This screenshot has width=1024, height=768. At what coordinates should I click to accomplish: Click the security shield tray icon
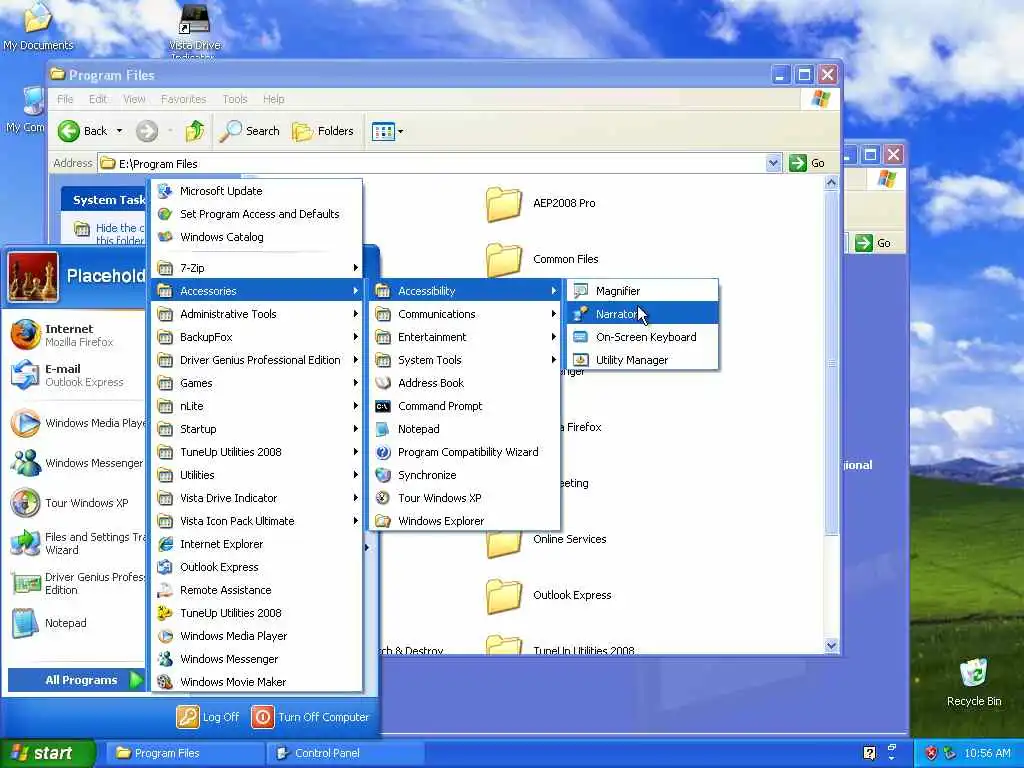tap(931, 753)
